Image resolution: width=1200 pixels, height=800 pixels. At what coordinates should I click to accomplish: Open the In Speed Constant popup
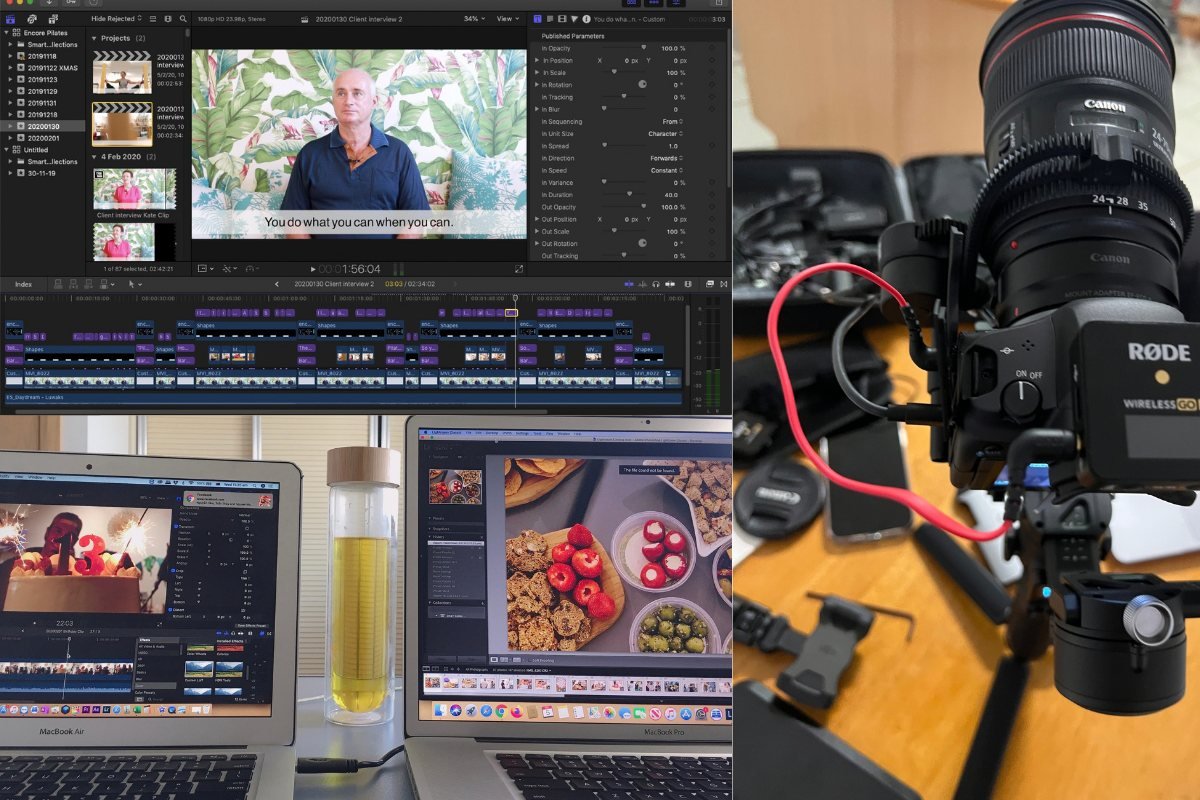click(x=667, y=170)
